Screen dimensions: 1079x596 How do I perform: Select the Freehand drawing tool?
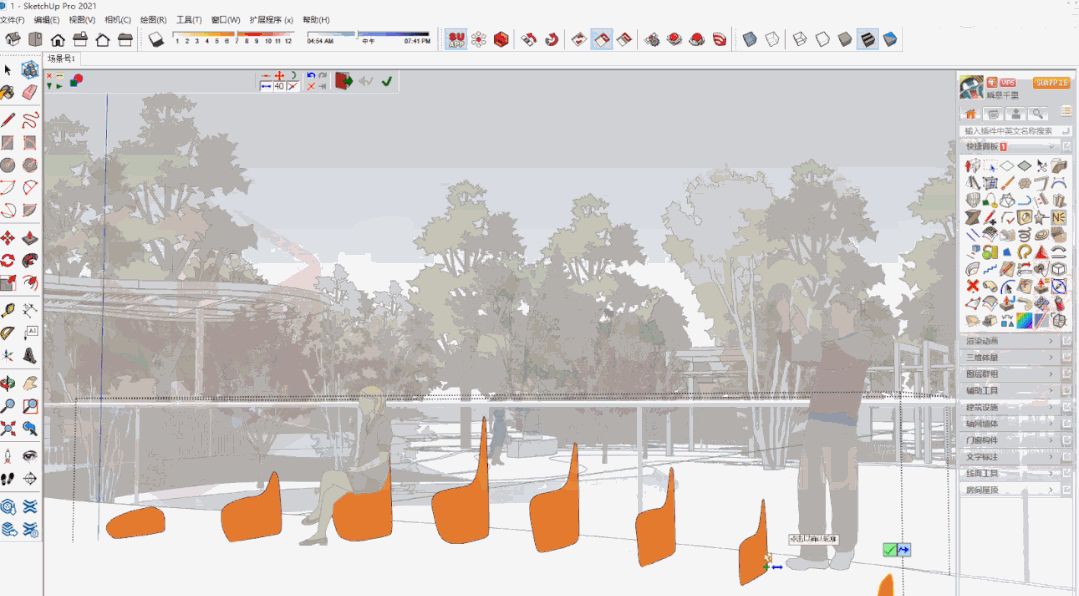point(30,120)
